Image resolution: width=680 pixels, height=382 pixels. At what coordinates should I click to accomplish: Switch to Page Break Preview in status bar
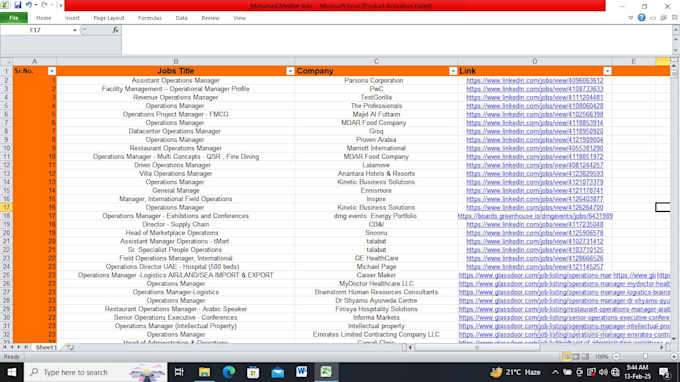tap(585, 356)
